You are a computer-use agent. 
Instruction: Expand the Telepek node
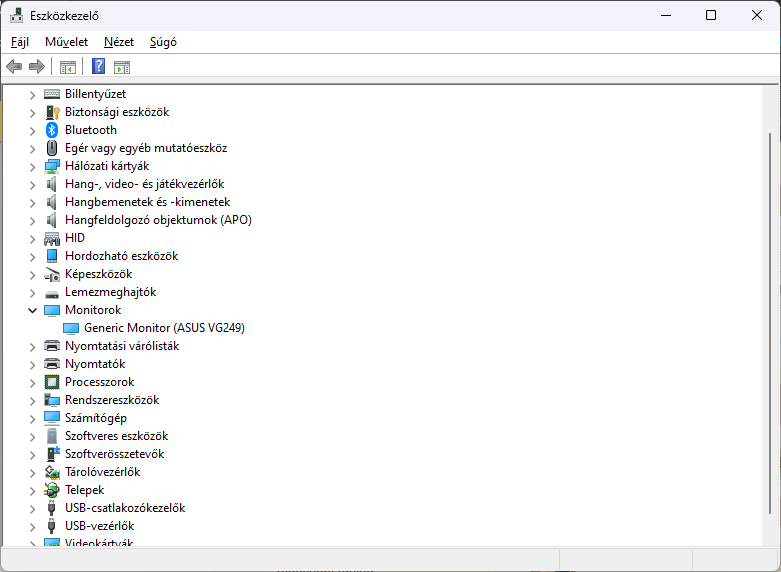[x=32, y=491]
